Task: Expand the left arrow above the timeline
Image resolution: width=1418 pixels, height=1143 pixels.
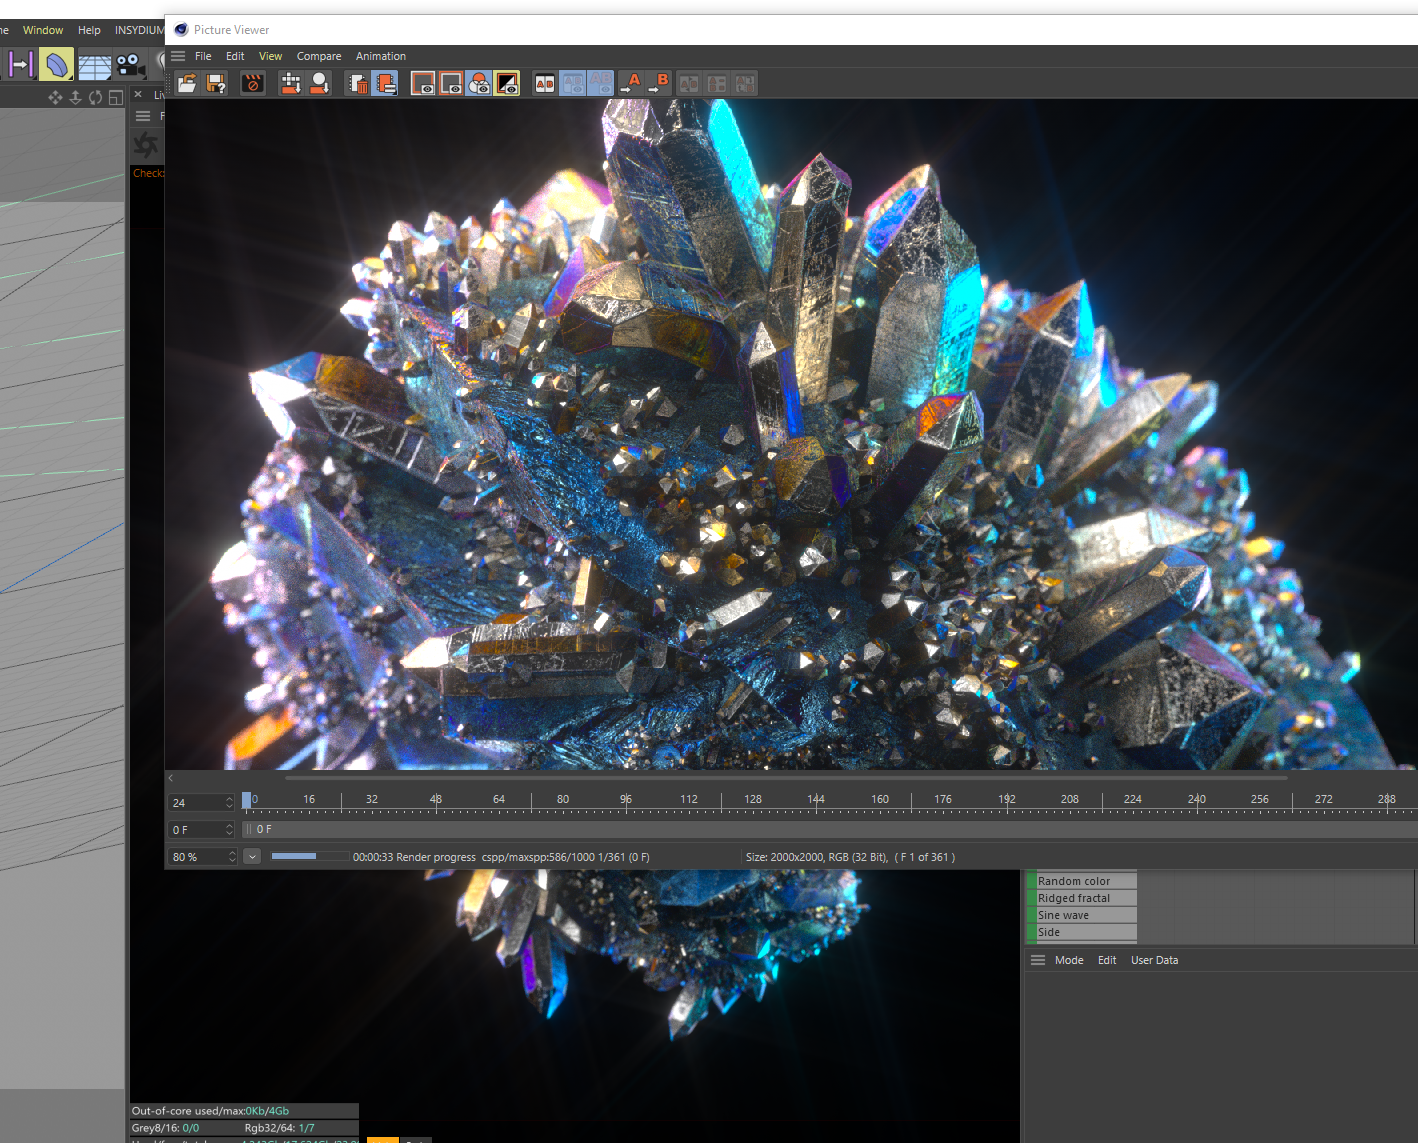Action: point(171,778)
